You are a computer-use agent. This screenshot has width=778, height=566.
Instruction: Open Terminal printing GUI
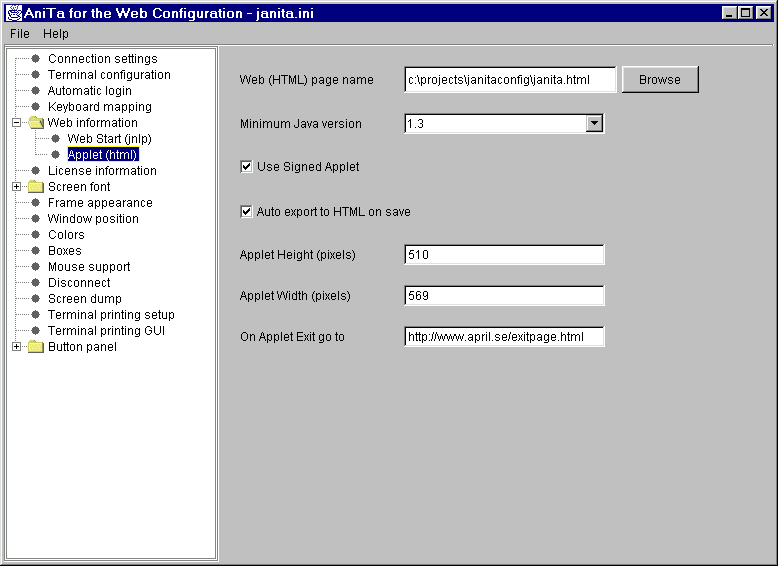[106, 331]
